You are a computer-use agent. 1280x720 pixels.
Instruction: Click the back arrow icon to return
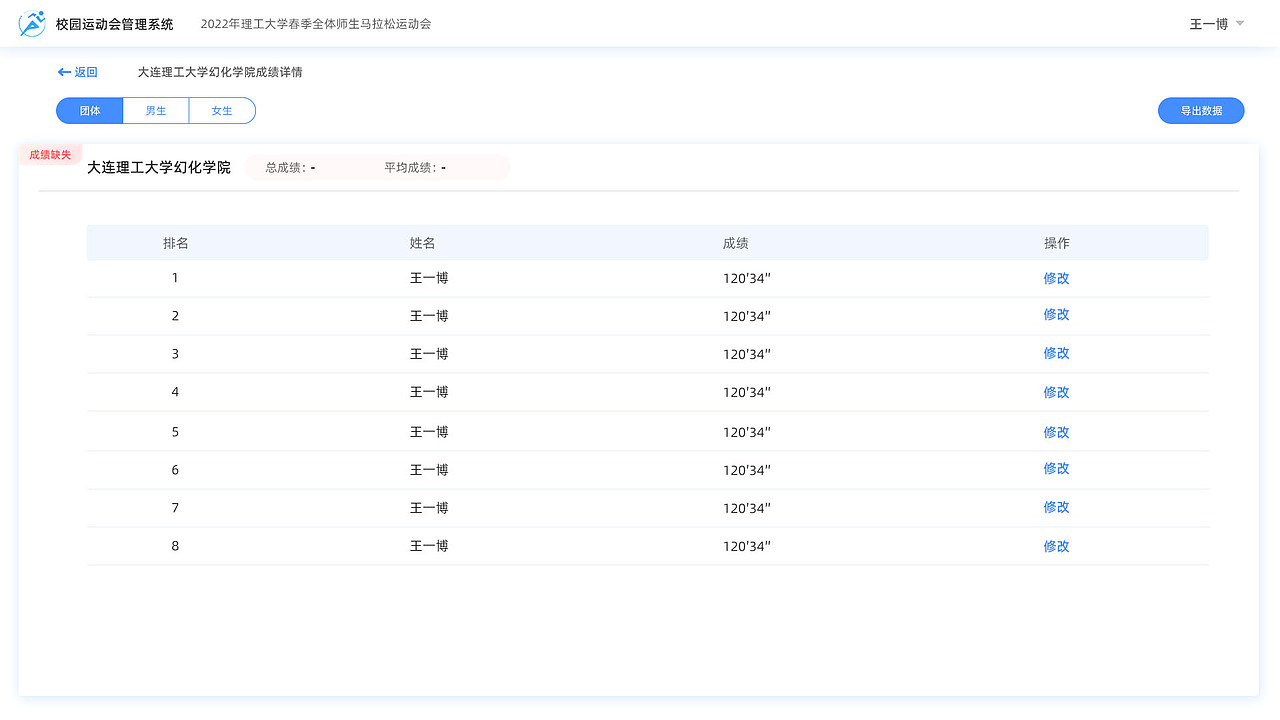tap(62, 72)
